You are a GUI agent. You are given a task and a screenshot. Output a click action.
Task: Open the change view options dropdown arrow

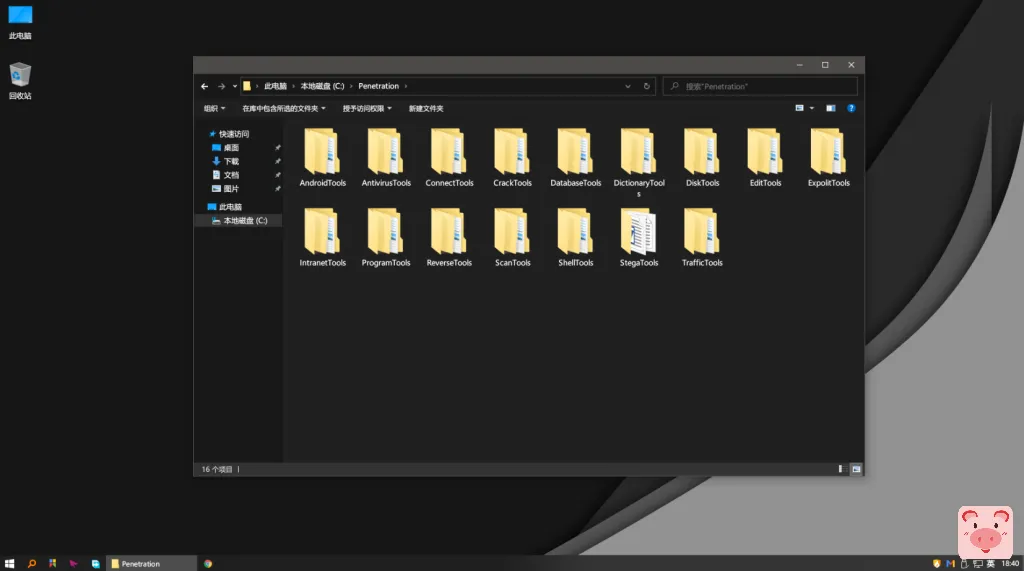(x=811, y=108)
